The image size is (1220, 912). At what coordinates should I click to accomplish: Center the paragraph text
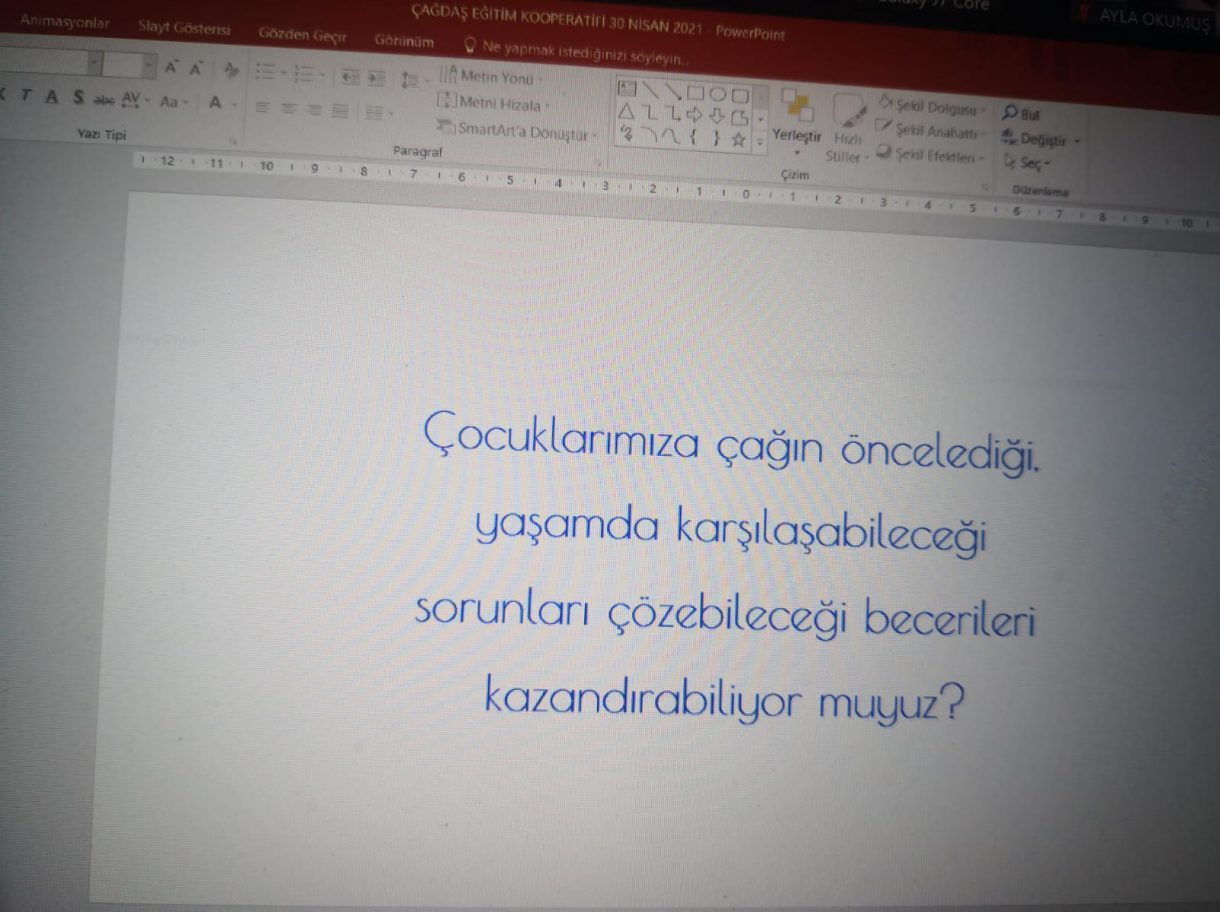tap(288, 108)
